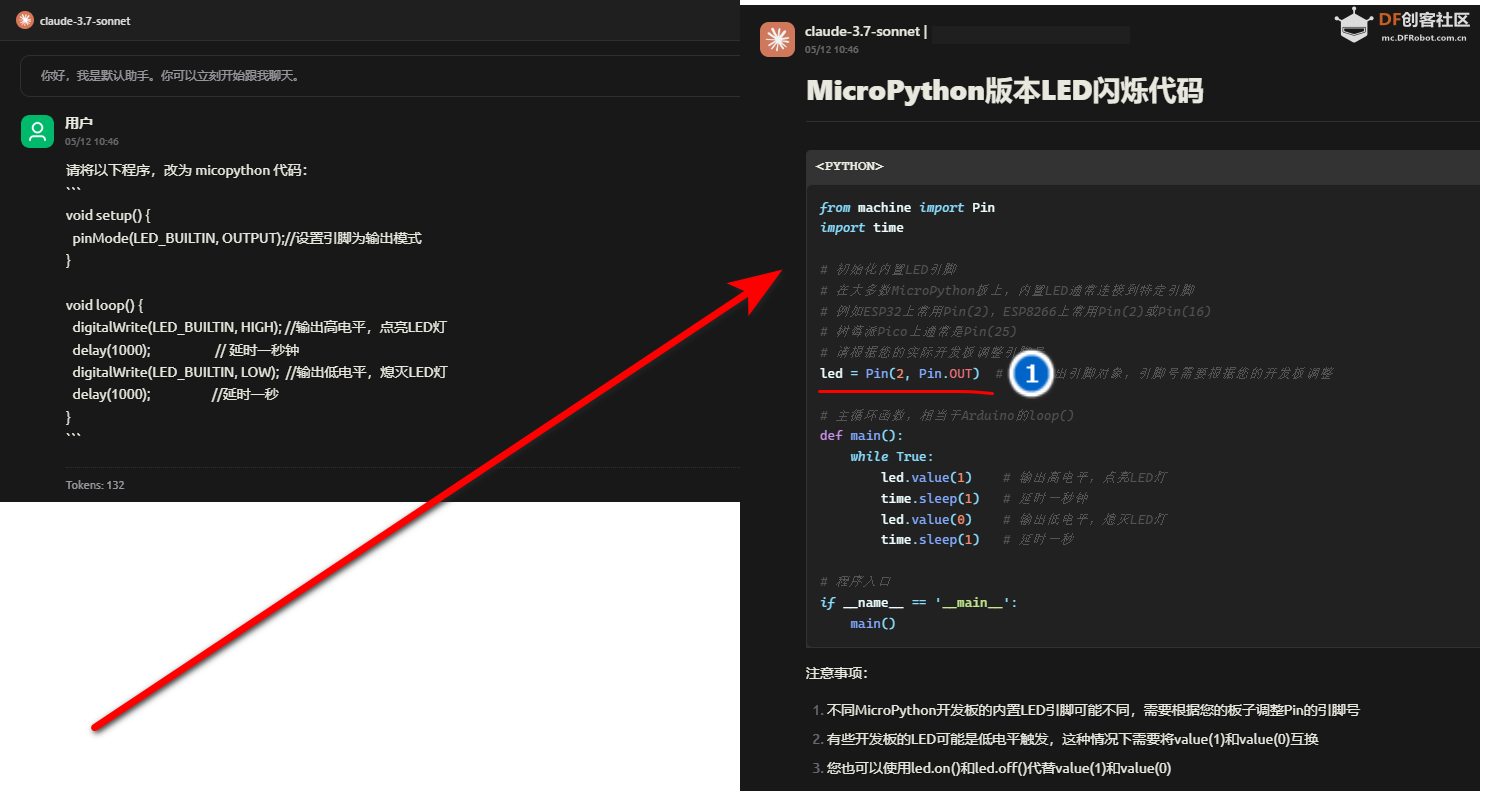Click the comment mentioning ESP32 and ESP8266 pins
This screenshot has width=1487, height=800.
point(1015,312)
